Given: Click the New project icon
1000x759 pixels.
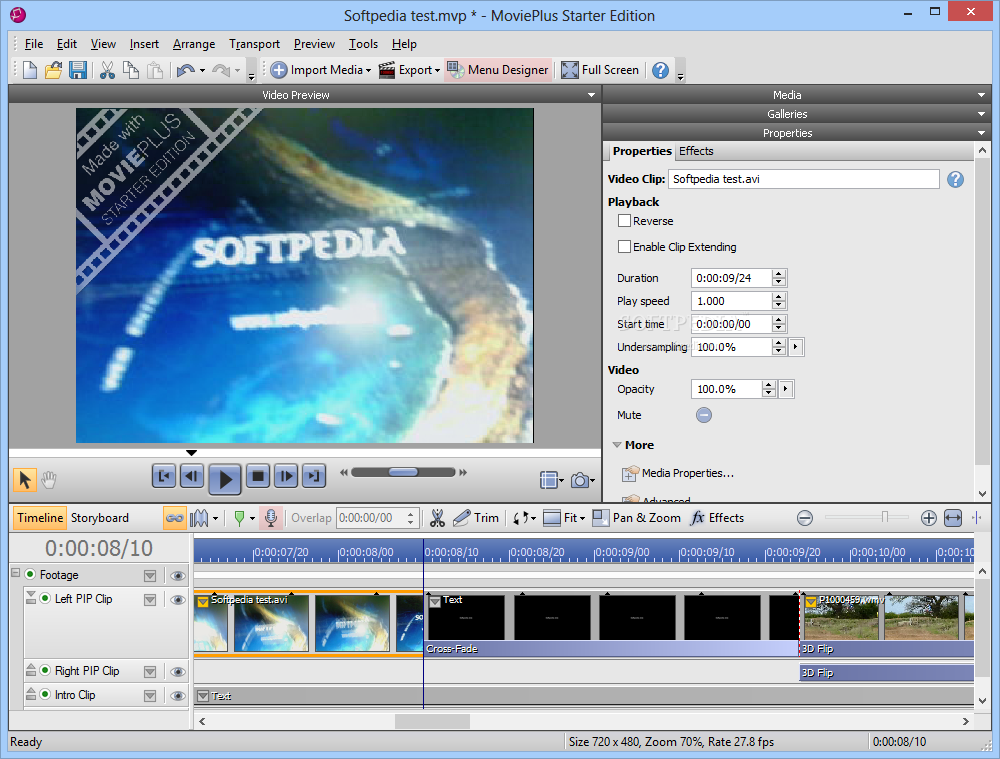Looking at the screenshot, I should click(x=29, y=70).
